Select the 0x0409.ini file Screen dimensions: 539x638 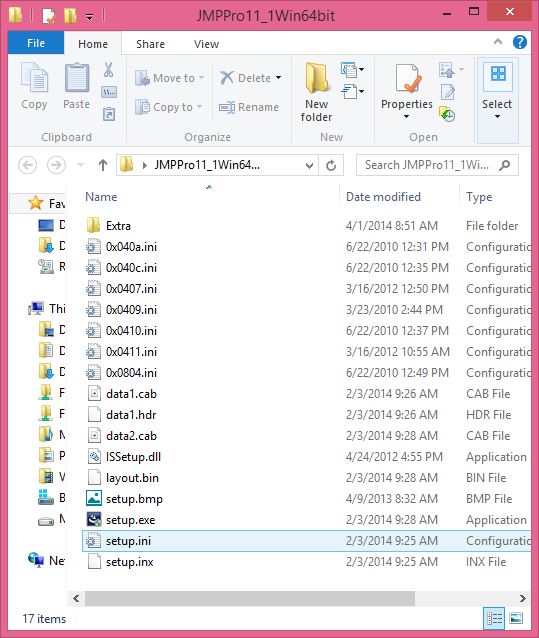[x=306, y=310]
